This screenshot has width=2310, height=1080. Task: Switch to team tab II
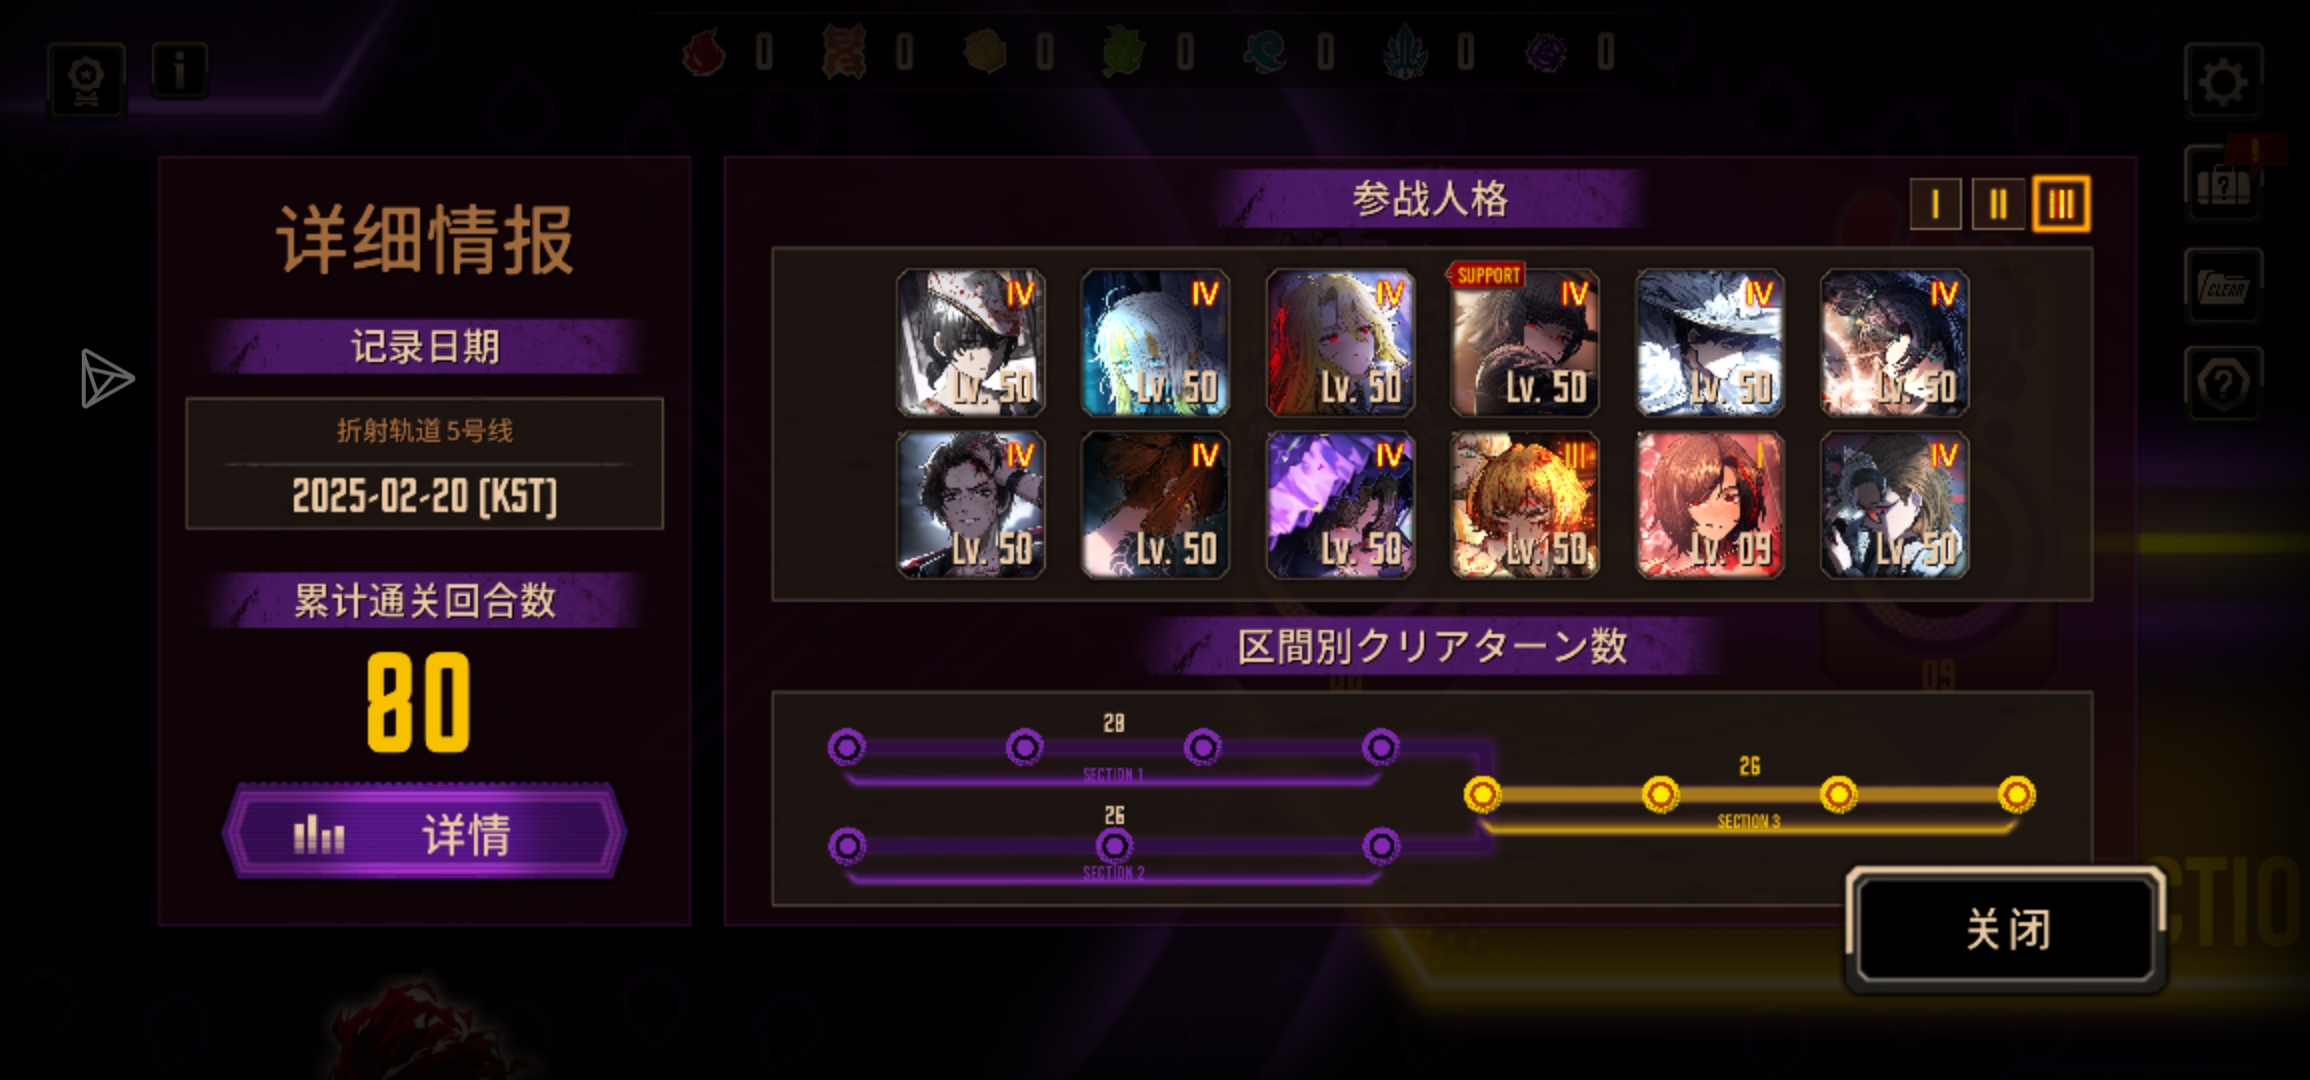(1998, 204)
